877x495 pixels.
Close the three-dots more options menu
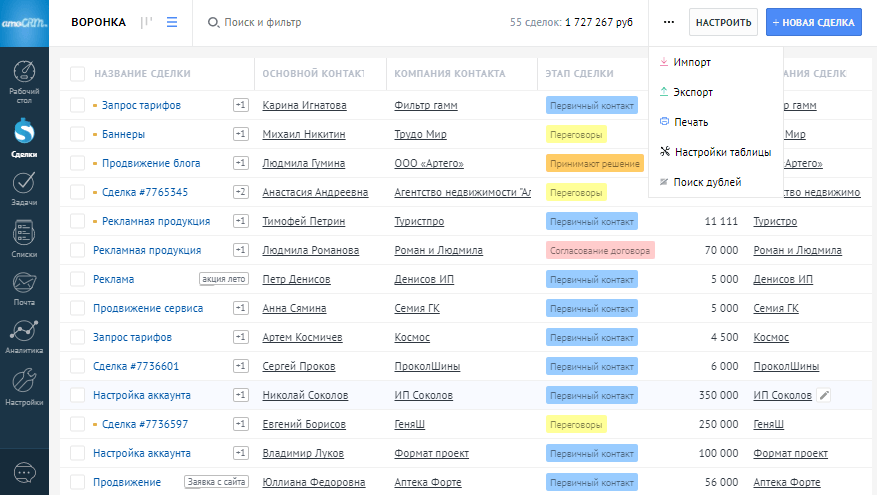668,22
